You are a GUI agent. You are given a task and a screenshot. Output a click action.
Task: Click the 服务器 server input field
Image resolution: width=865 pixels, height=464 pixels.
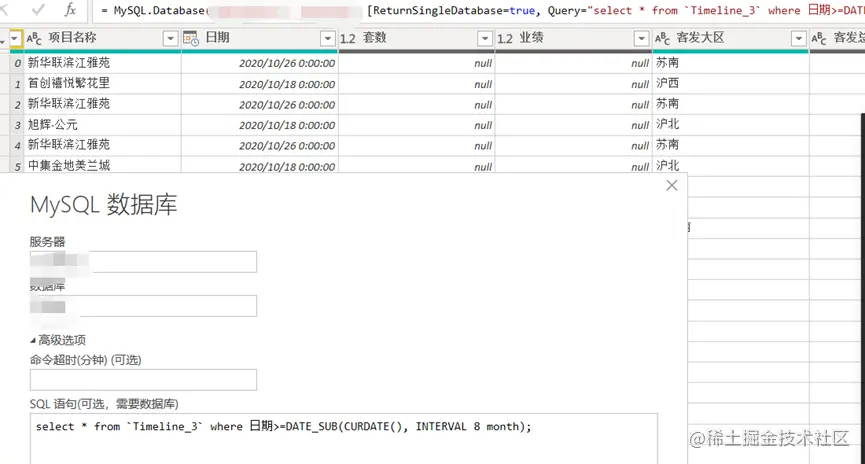click(143, 262)
